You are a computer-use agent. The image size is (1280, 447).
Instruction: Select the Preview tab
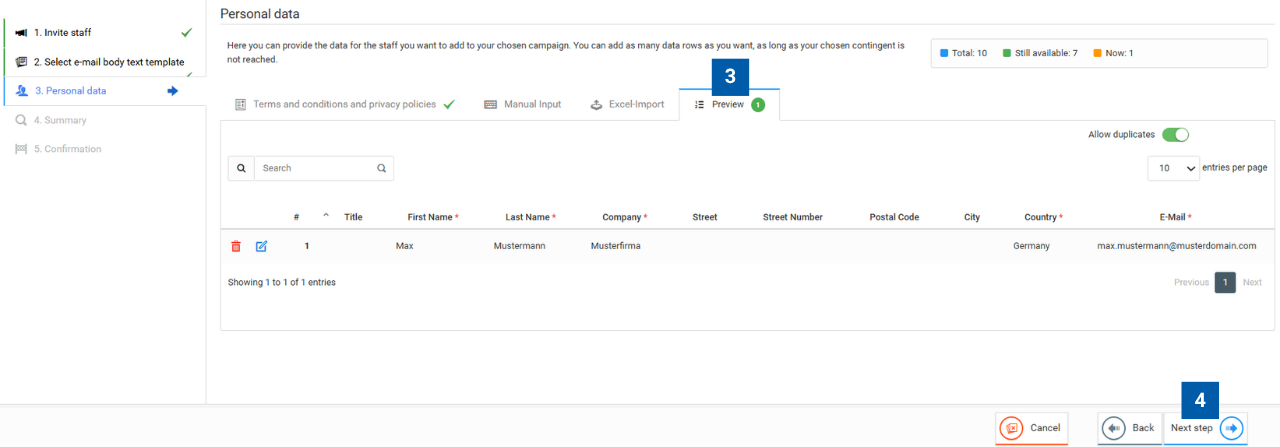(729, 104)
